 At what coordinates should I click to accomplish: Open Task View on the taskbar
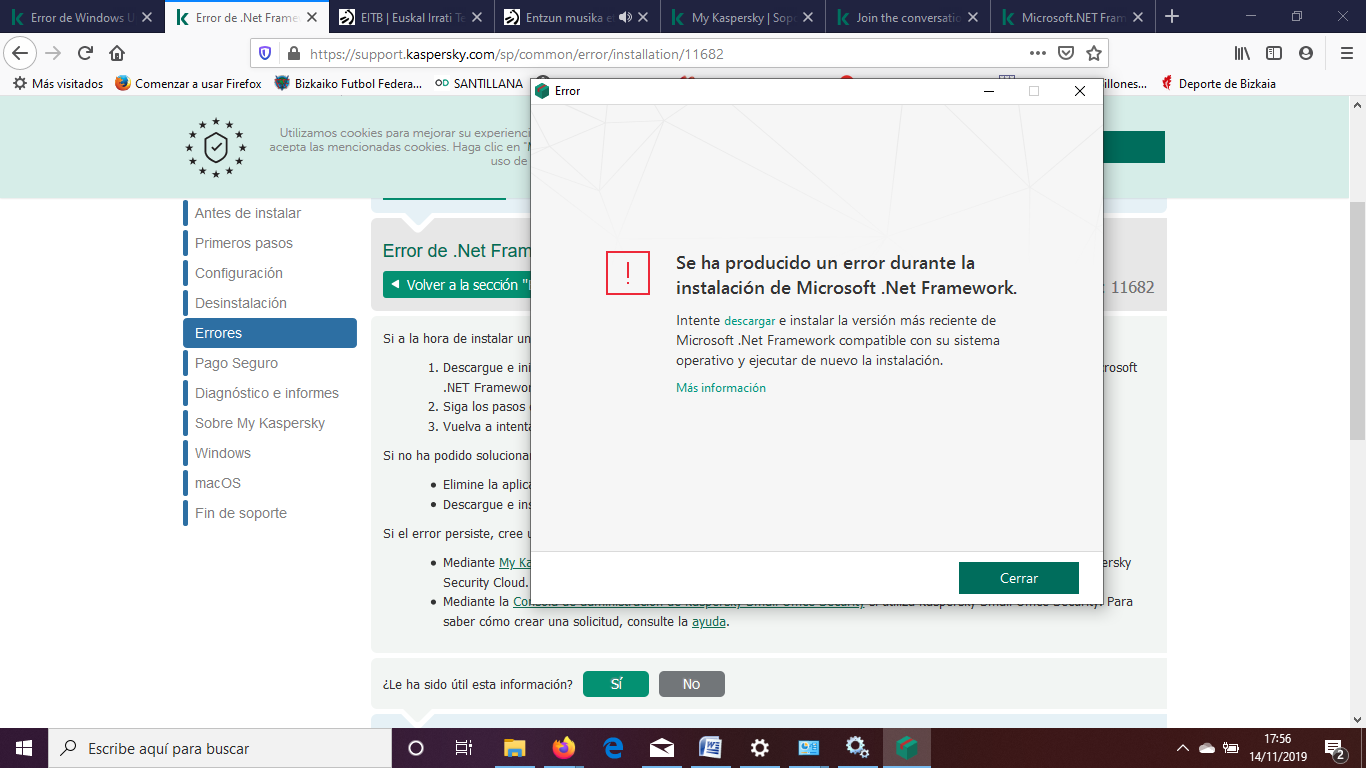(x=464, y=748)
